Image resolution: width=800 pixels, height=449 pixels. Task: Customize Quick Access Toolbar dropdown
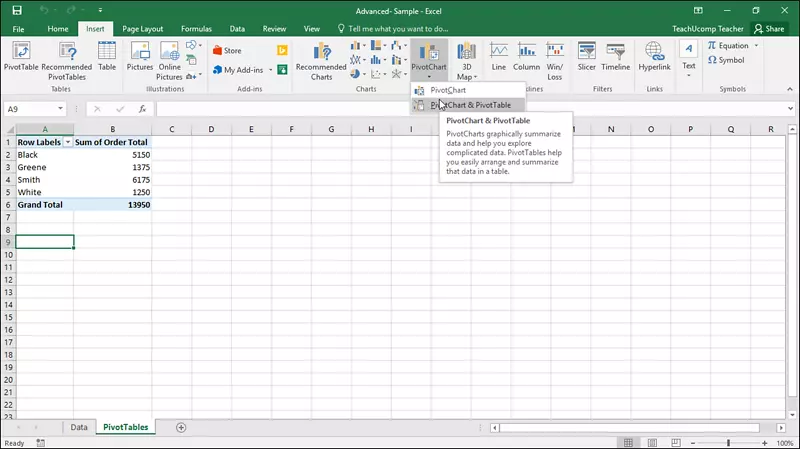(x=100, y=10)
